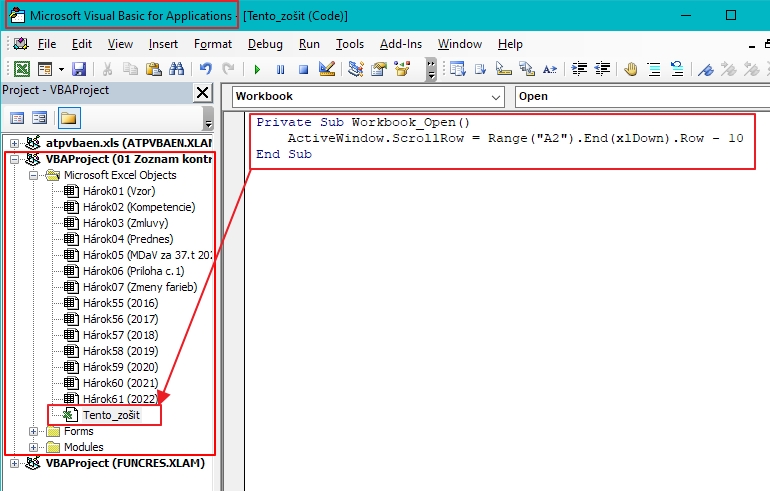The image size is (770, 491).
Task: Click View Object icon in Project panel
Action: tap(40, 118)
